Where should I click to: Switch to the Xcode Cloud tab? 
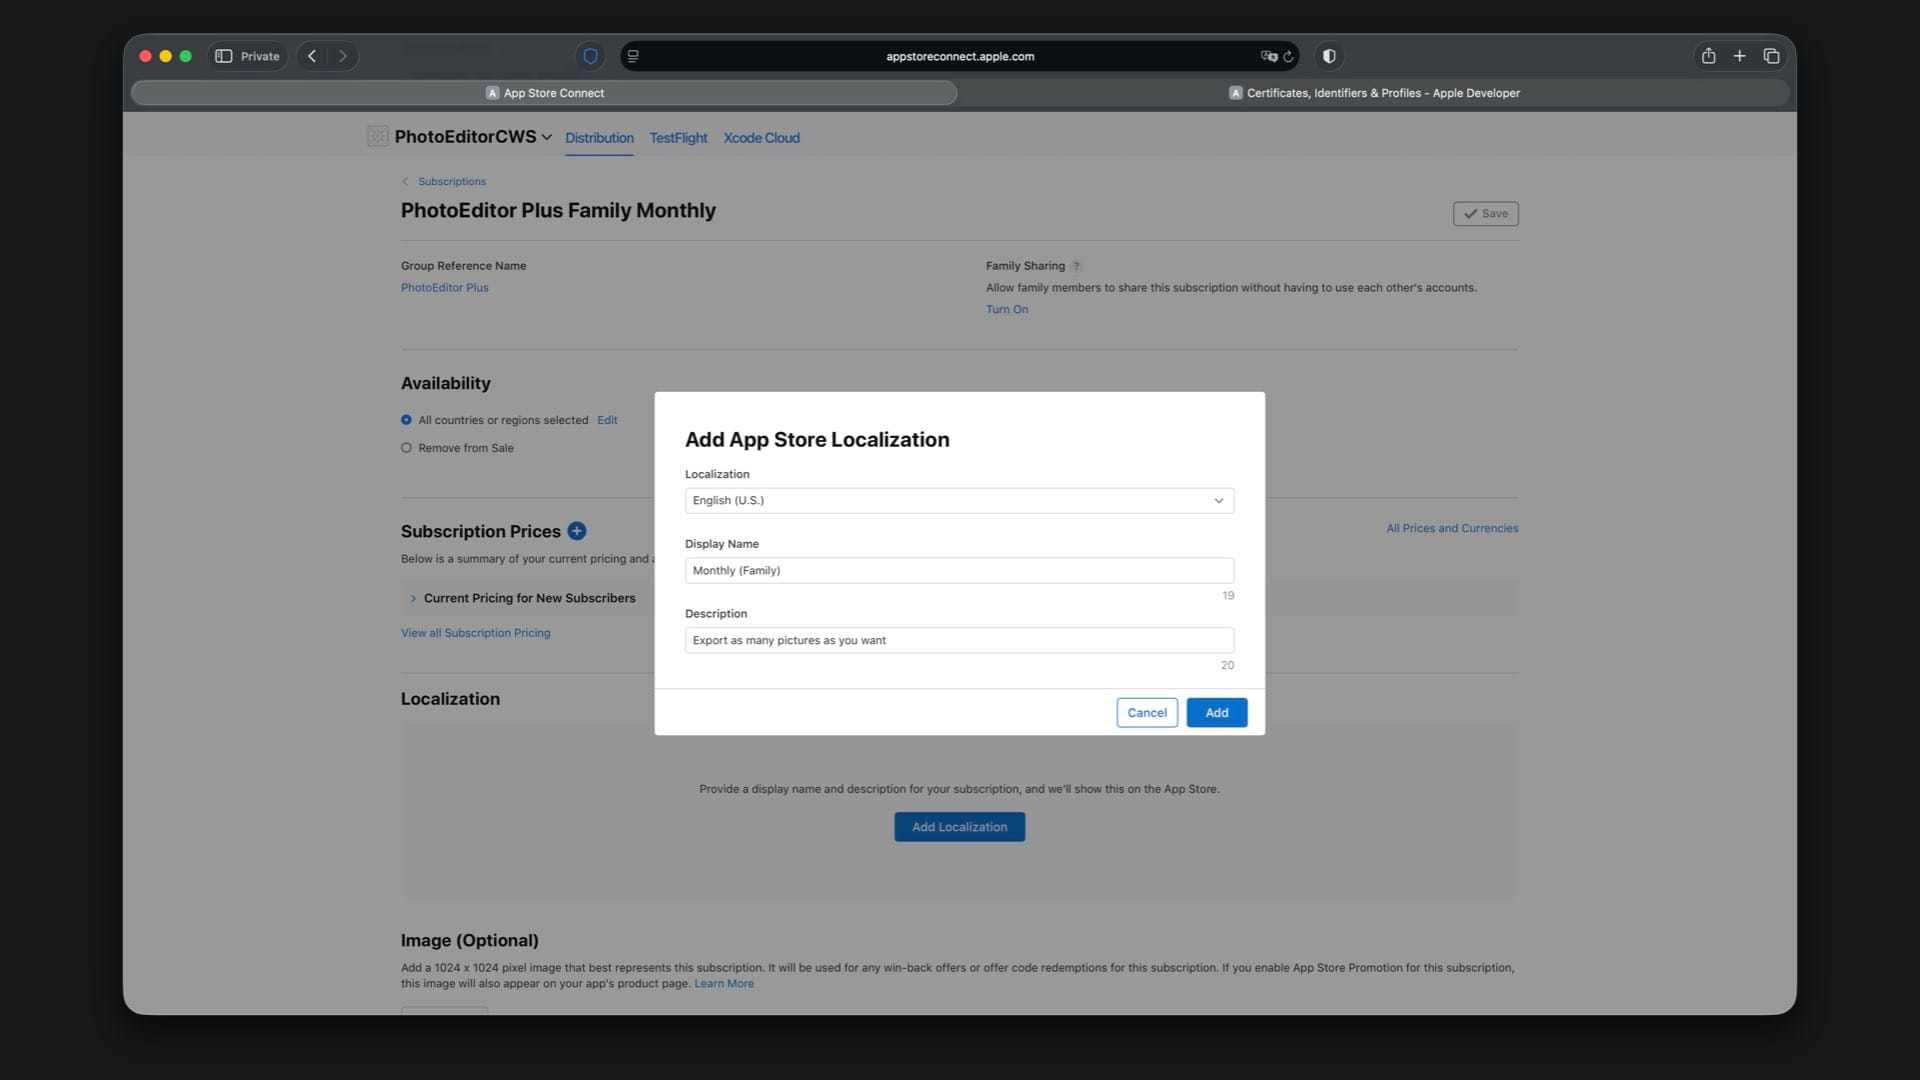coord(761,138)
